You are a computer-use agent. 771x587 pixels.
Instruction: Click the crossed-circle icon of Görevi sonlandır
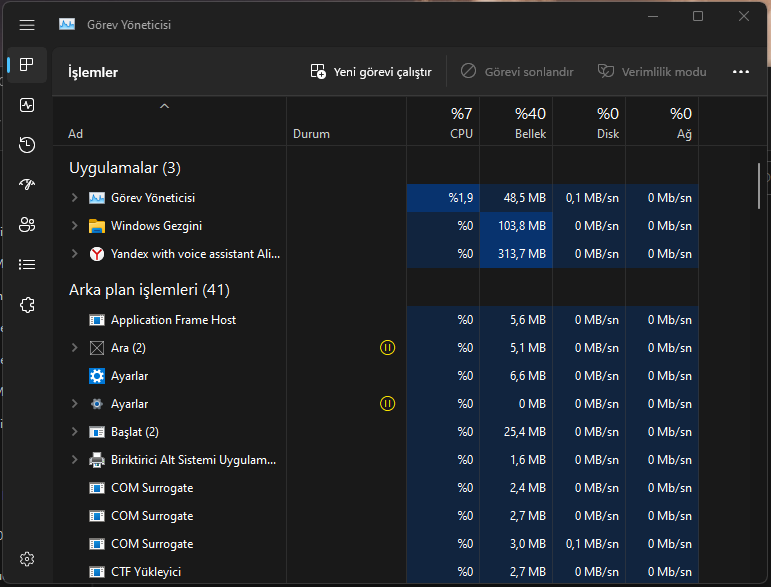pos(468,71)
